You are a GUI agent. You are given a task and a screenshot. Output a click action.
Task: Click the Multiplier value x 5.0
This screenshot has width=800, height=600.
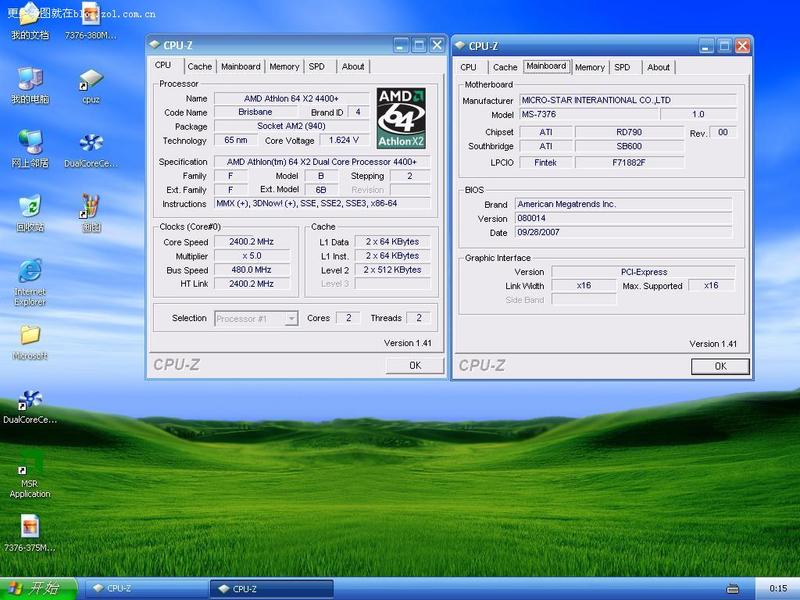point(252,256)
